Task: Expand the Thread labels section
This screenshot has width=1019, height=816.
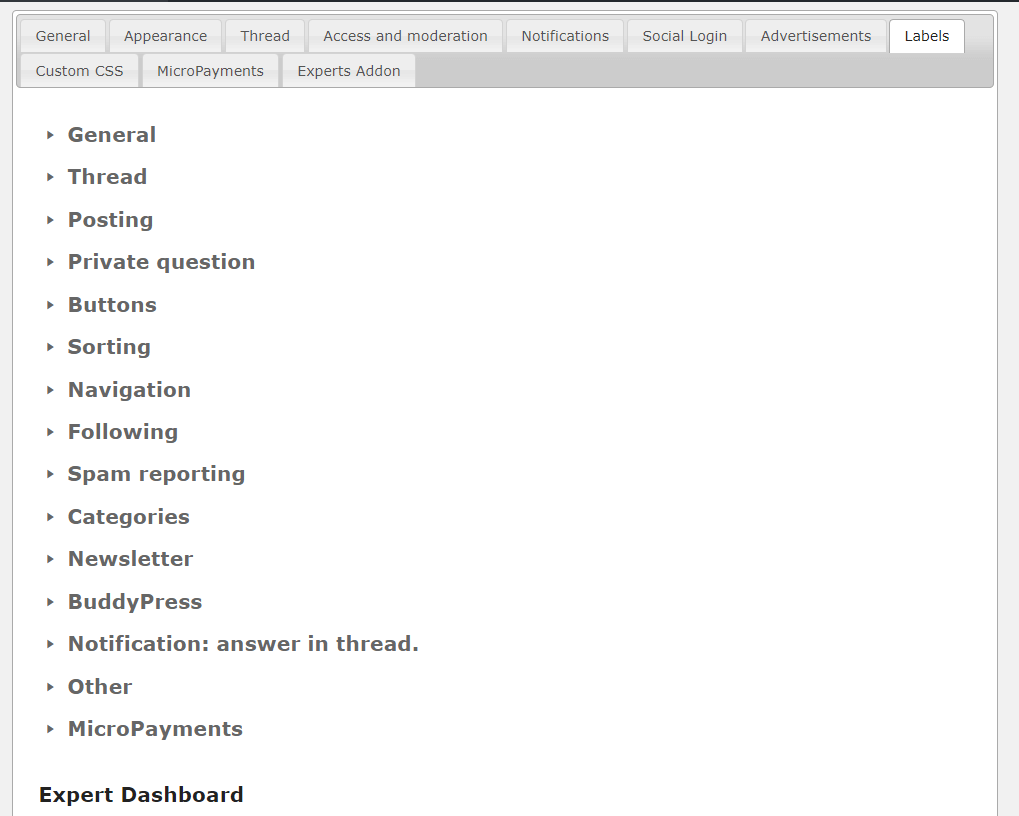Action: [x=107, y=177]
